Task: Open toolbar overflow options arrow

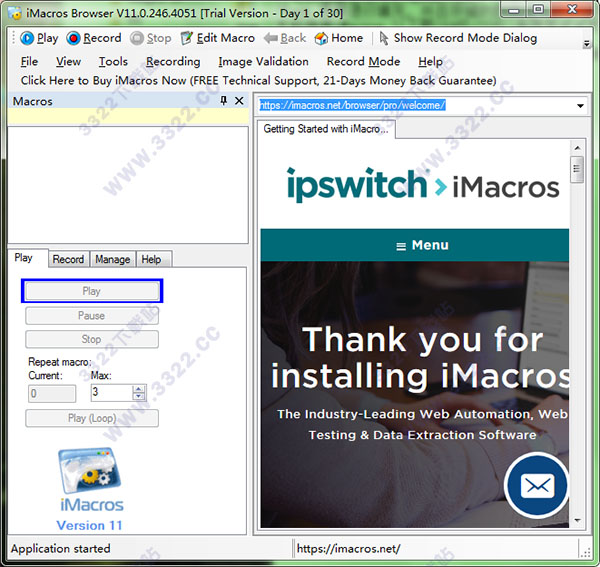Action: (586, 44)
